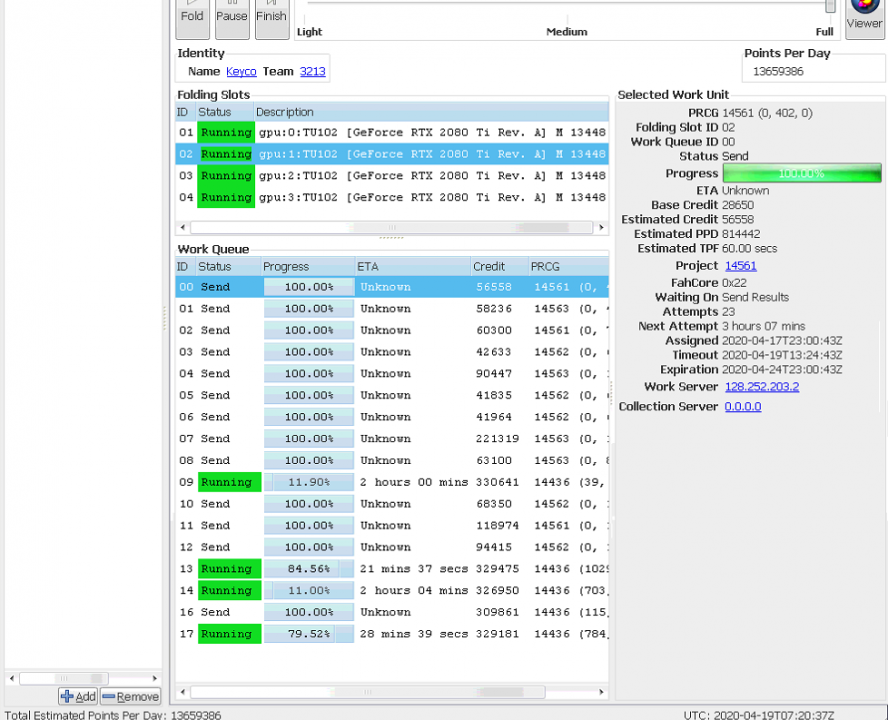Open Project 14561 link
This screenshot has width=888, height=720.
coord(741,266)
